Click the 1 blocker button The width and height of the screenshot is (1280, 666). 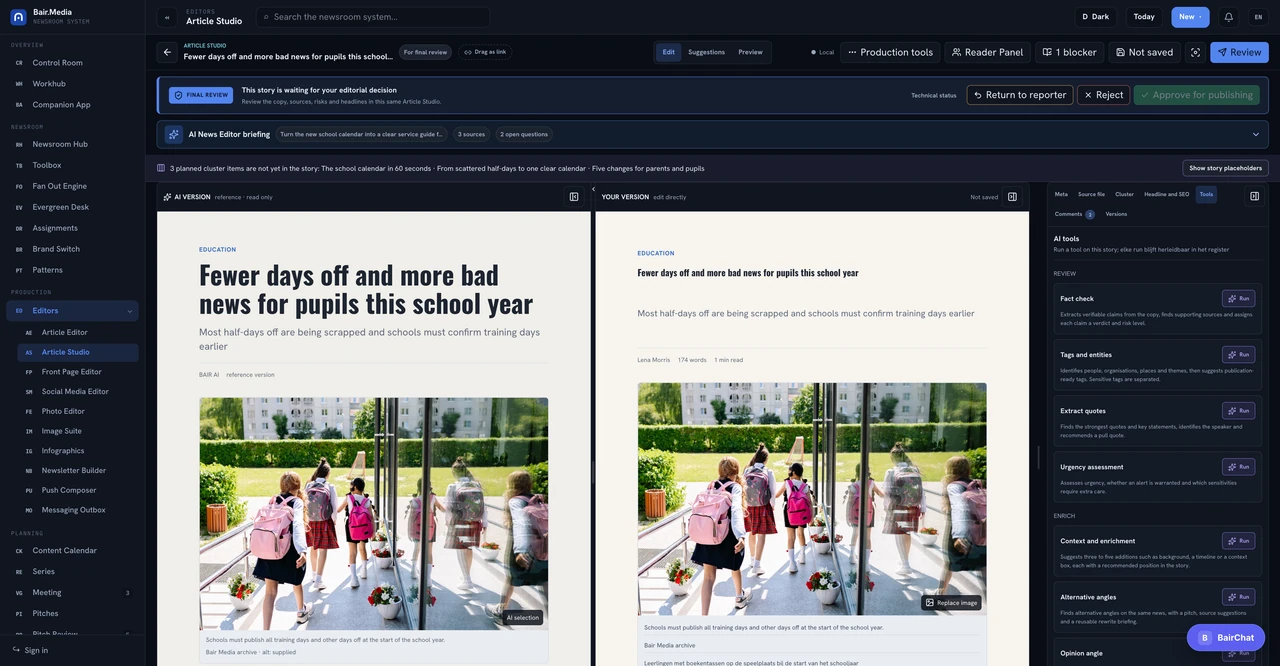1069,52
